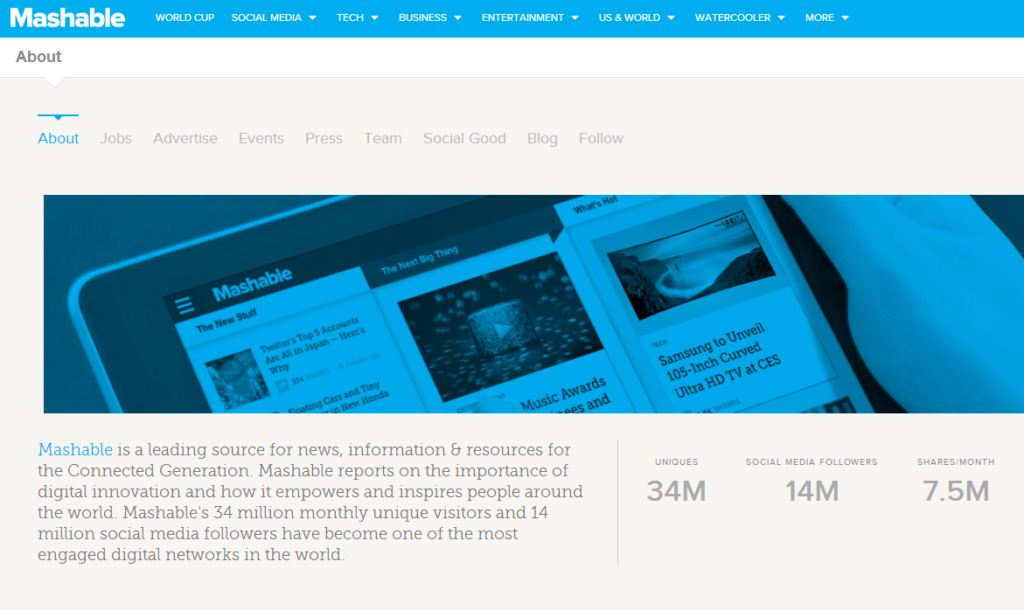Expand the US & World dropdown arrow
The height and width of the screenshot is (610, 1024).
[x=671, y=18]
